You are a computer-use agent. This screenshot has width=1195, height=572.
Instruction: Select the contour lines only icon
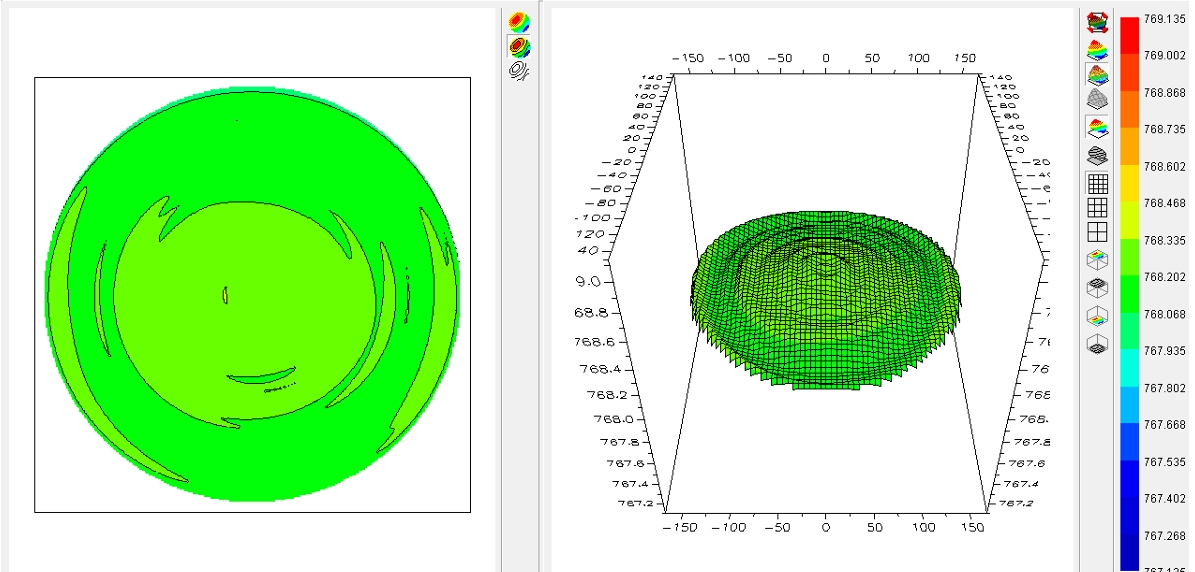(x=519, y=70)
